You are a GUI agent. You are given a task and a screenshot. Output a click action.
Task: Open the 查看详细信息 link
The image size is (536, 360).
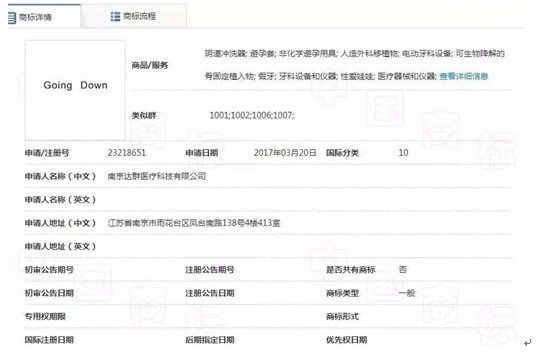pyautogui.click(x=464, y=76)
